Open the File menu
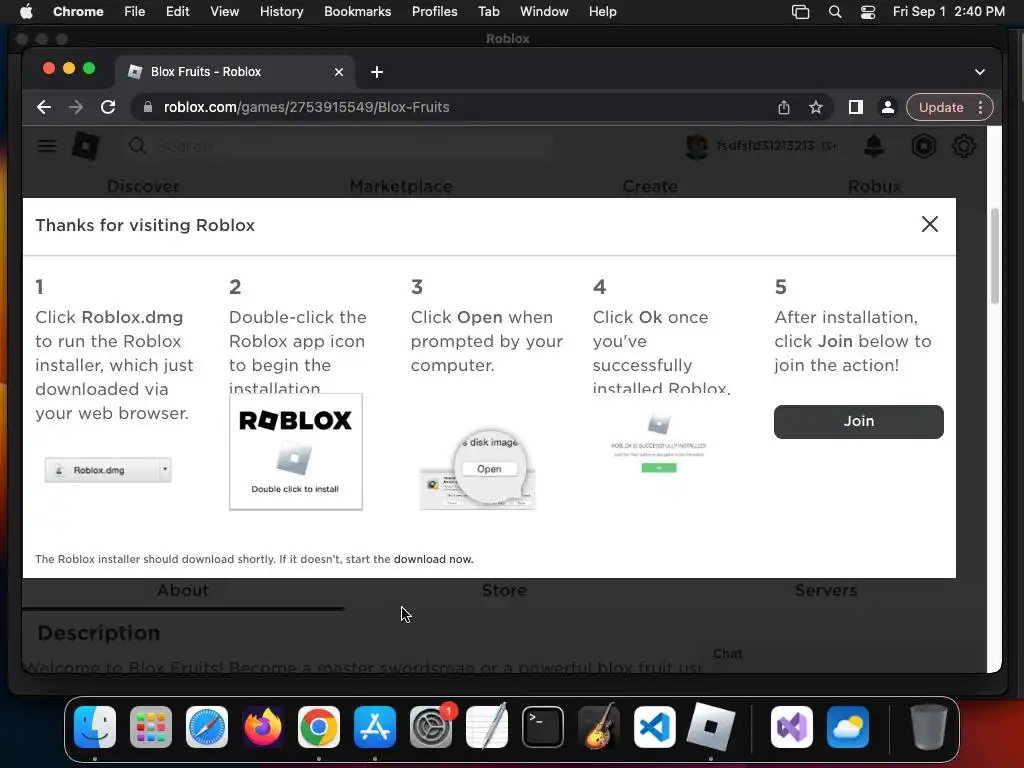The height and width of the screenshot is (768, 1024). [x=135, y=11]
